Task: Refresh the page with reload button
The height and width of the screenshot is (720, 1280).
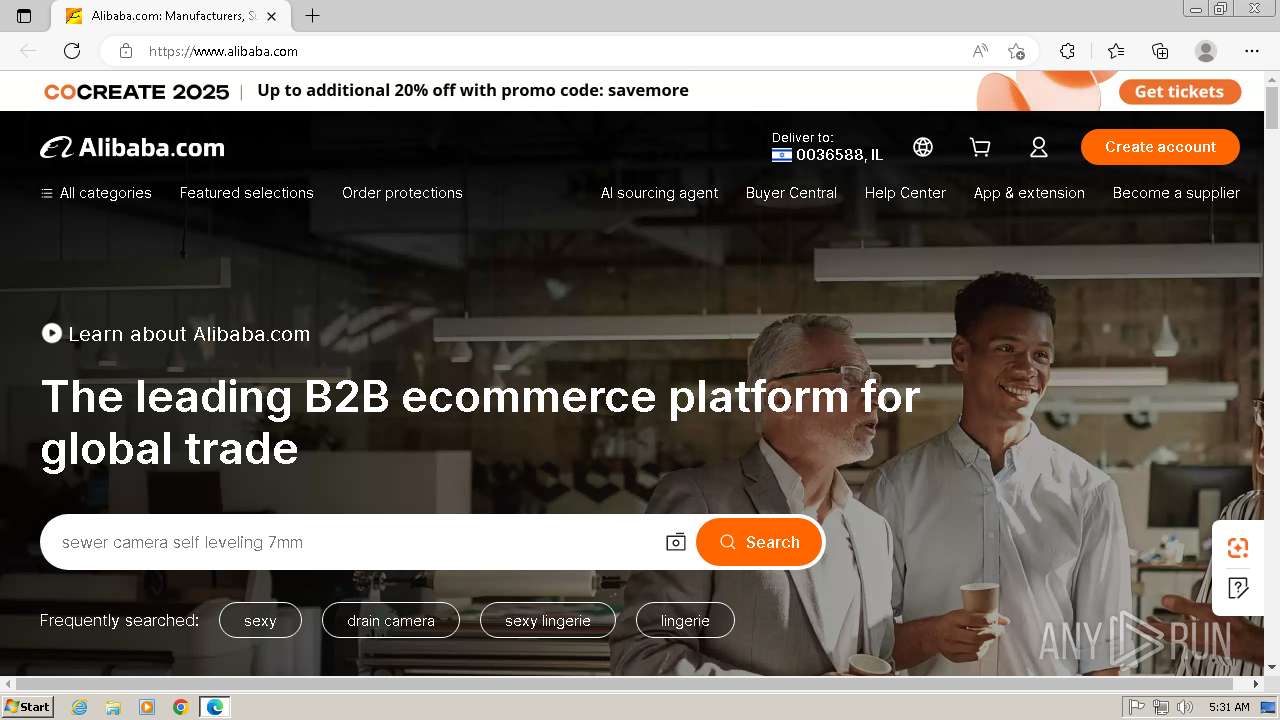Action: coord(72,51)
